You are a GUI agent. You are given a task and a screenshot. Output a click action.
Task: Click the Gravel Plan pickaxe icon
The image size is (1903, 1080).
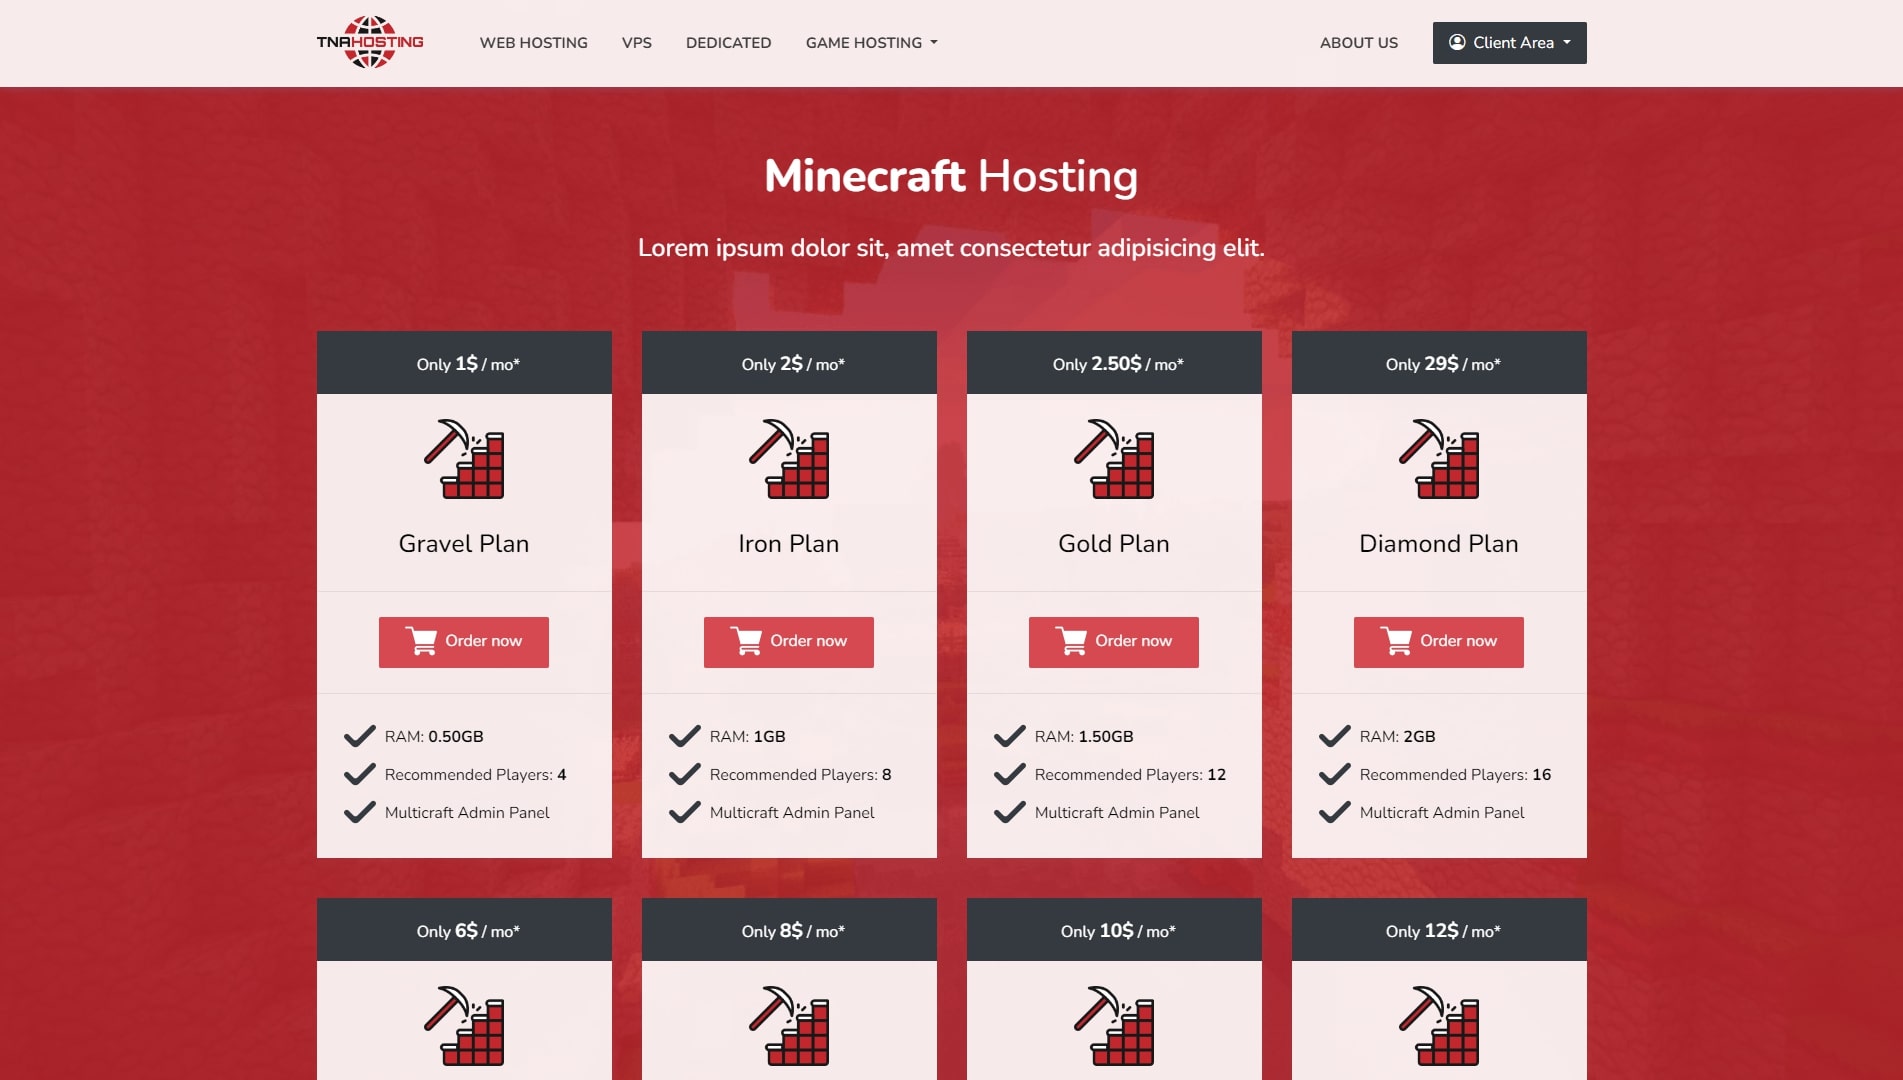pyautogui.click(x=463, y=459)
